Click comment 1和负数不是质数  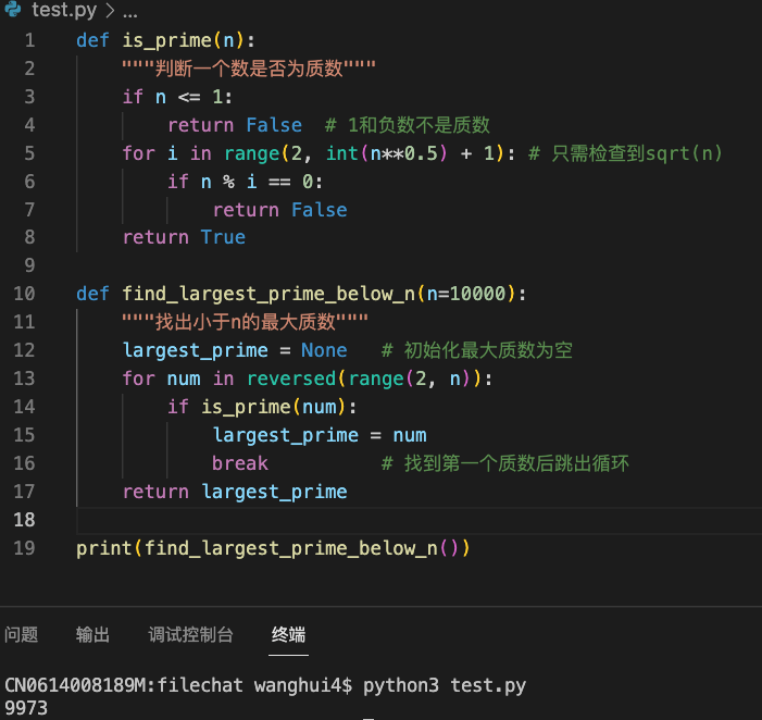(x=407, y=125)
